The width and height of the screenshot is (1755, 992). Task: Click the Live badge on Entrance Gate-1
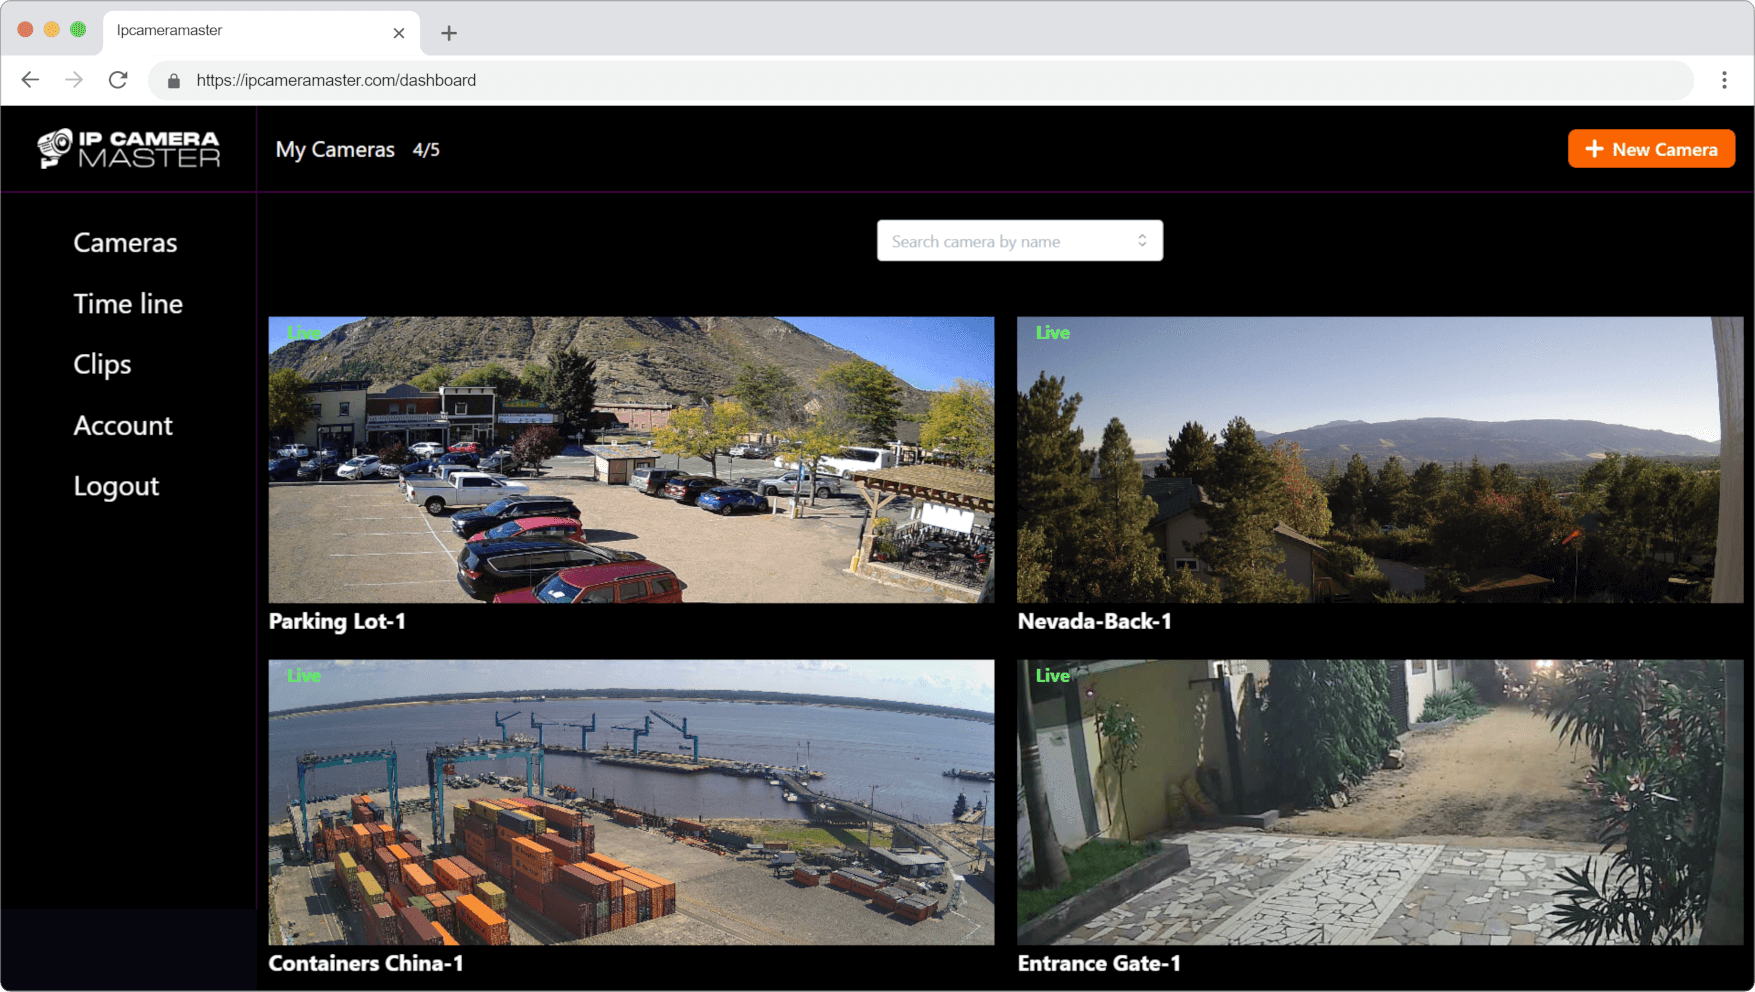[x=1052, y=676]
